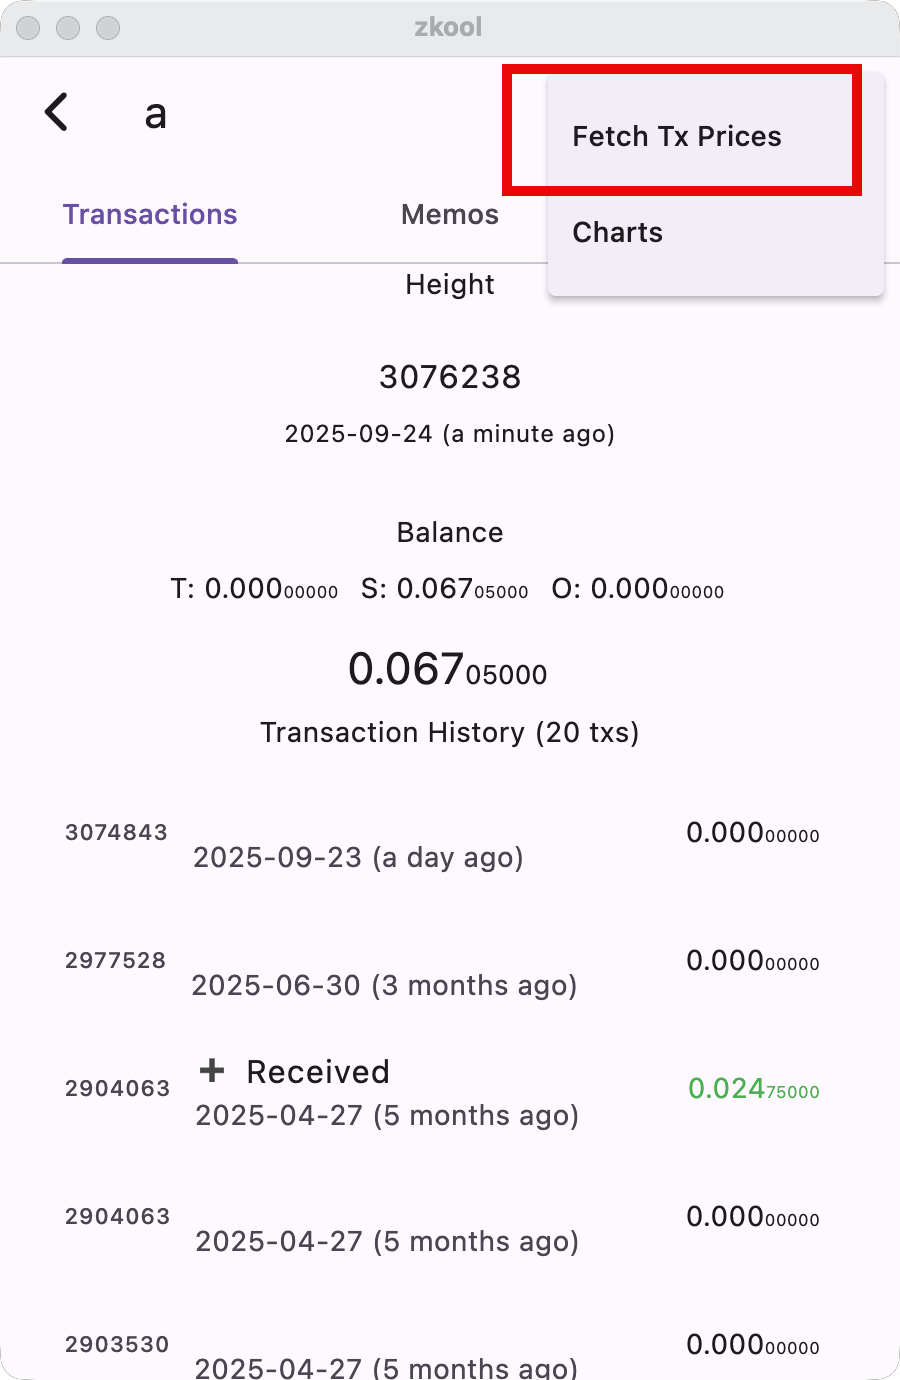The image size is (900, 1380).
Task: Open Charts from the popup menu
Action: coord(617,233)
